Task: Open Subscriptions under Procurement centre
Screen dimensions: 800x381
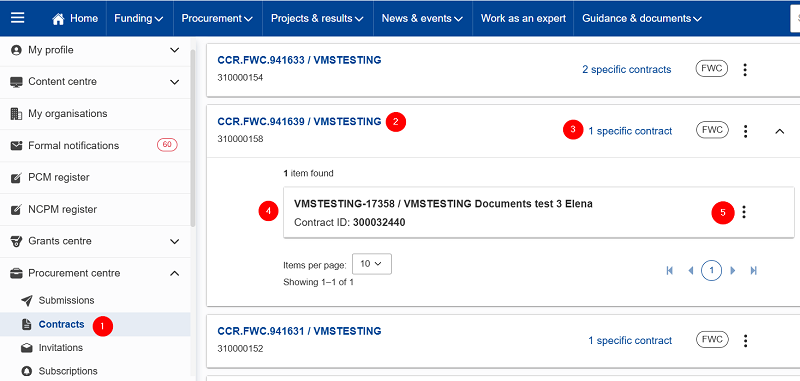Action: coord(95,371)
